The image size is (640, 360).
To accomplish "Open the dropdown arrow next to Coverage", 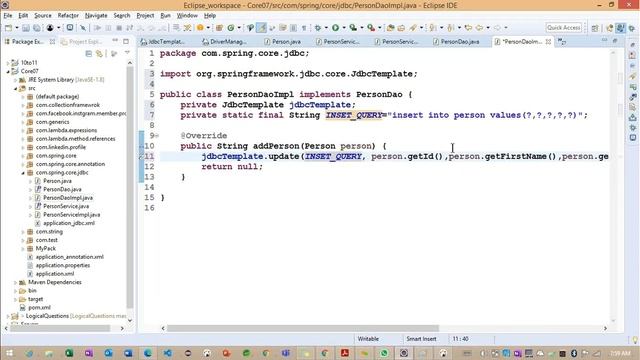I will pyautogui.click(x=362, y=28).
